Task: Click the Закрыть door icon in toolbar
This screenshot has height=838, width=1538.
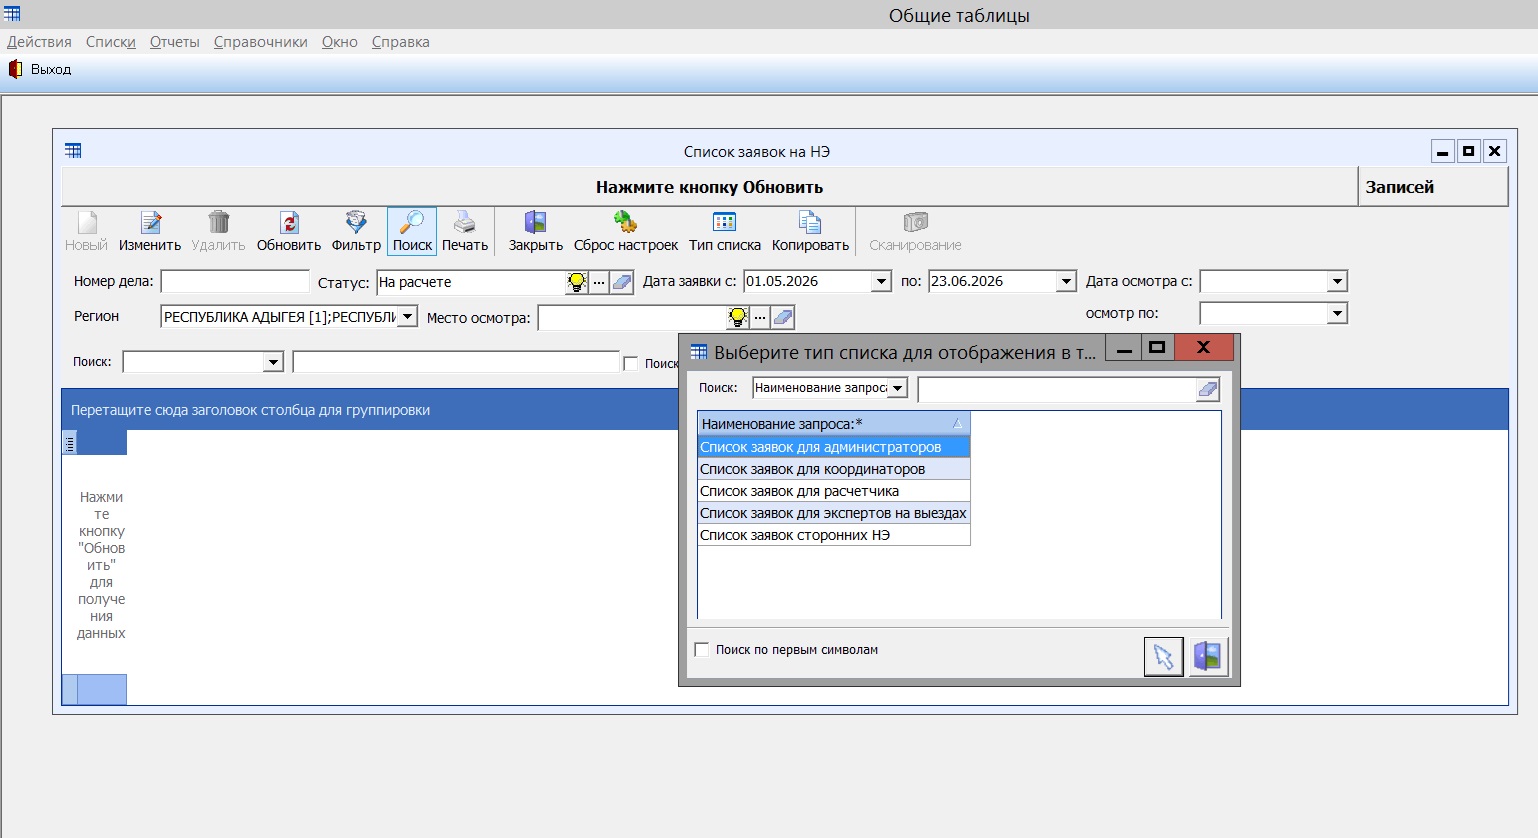Action: [536, 222]
